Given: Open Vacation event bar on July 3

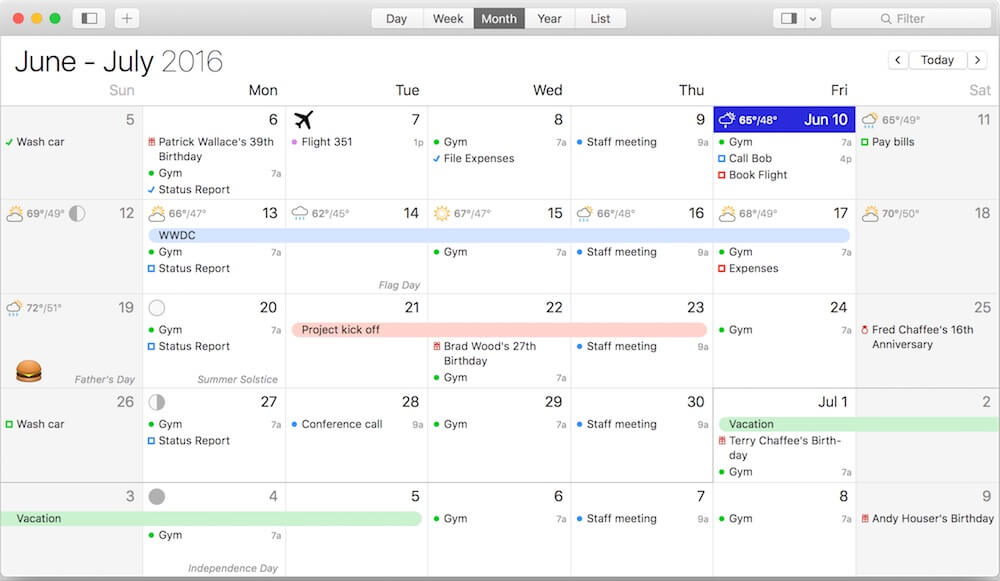Looking at the screenshot, I should coord(210,518).
